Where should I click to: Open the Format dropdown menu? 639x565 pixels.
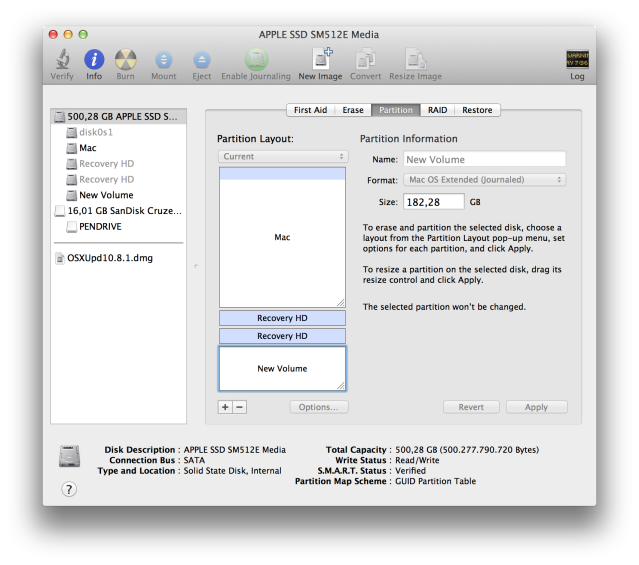[x=485, y=180]
